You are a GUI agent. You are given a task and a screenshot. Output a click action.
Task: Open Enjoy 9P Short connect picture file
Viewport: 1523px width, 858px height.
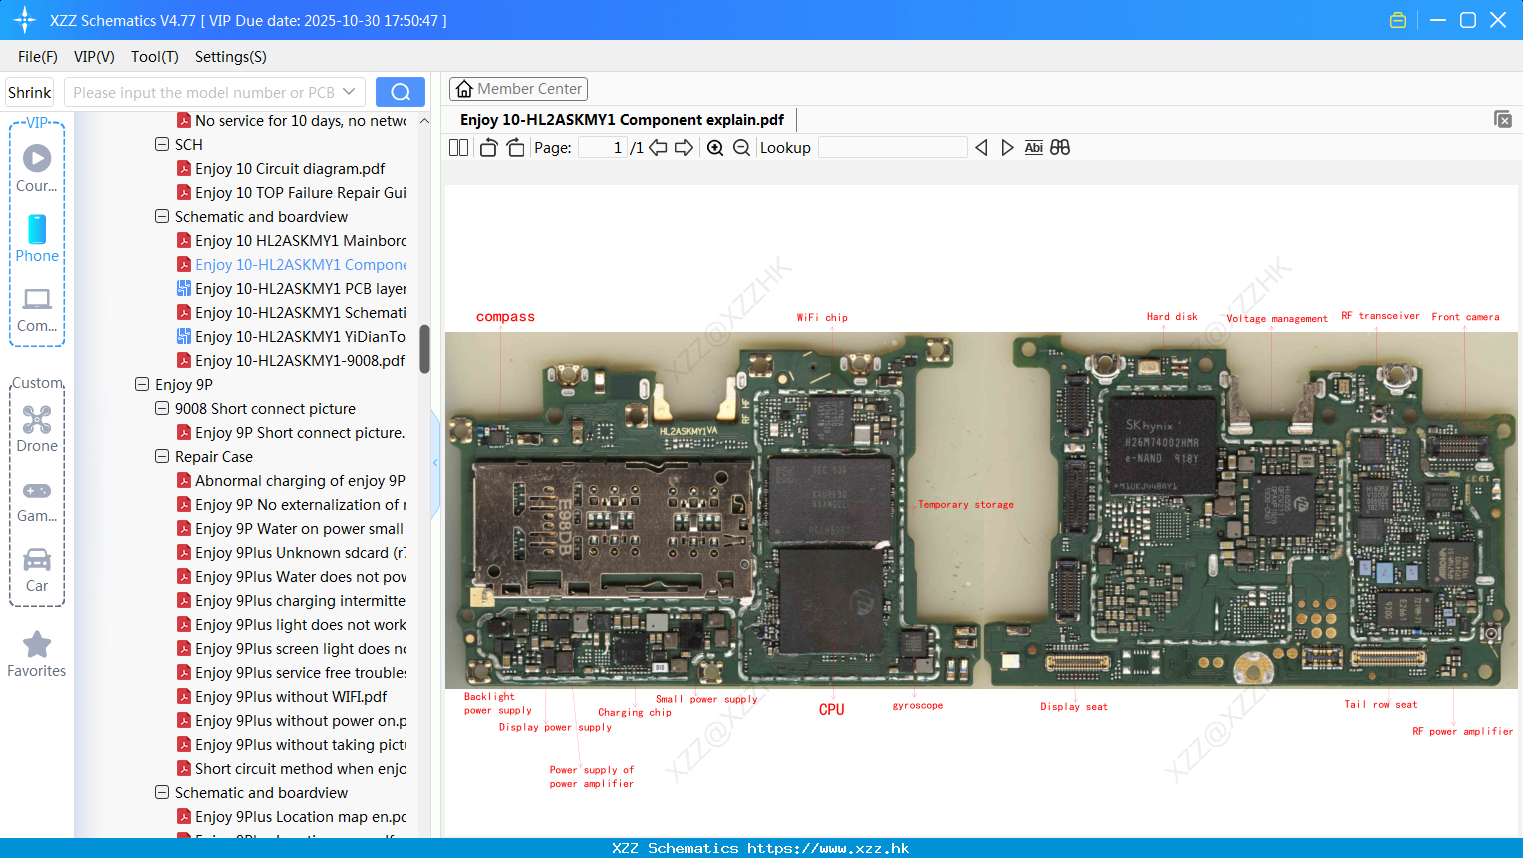click(292, 432)
